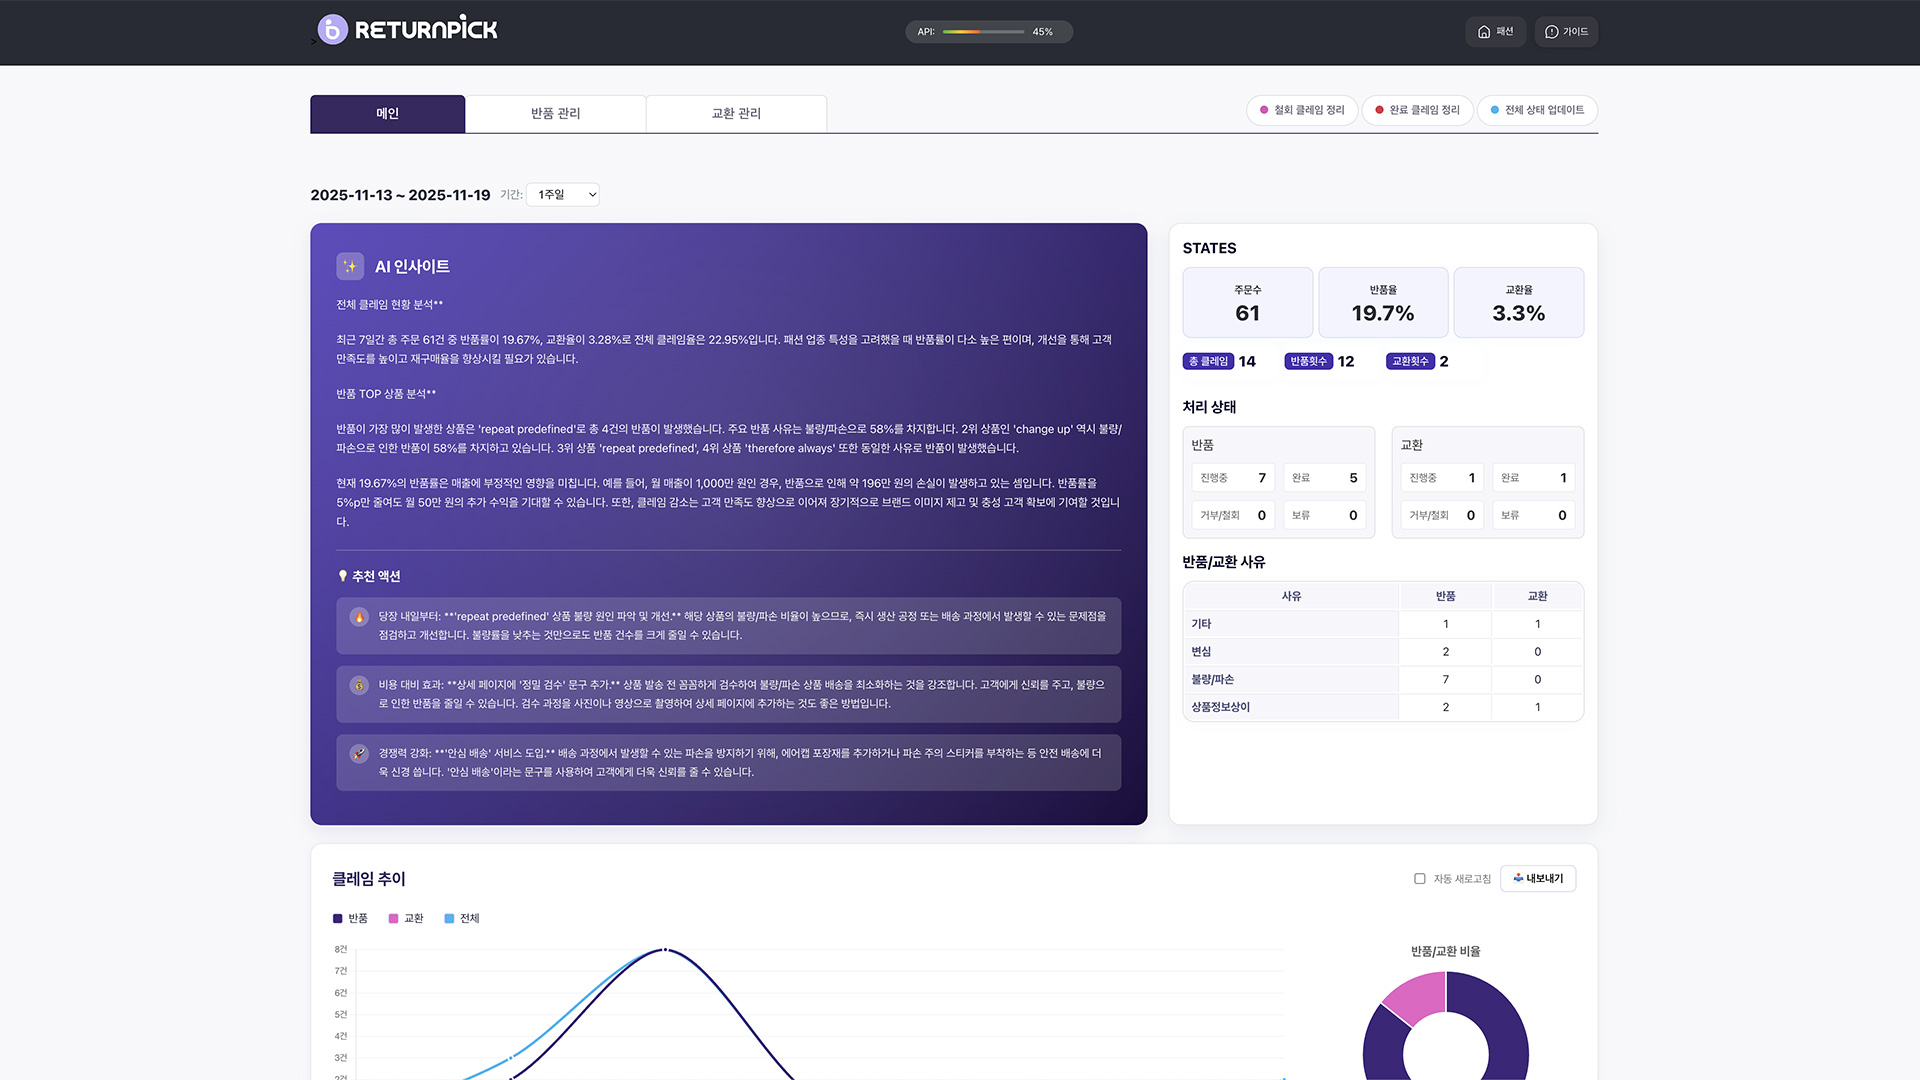Toggle the 교환 legend series
The width and height of the screenshot is (1920, 1080).
[x=406, y=918]
